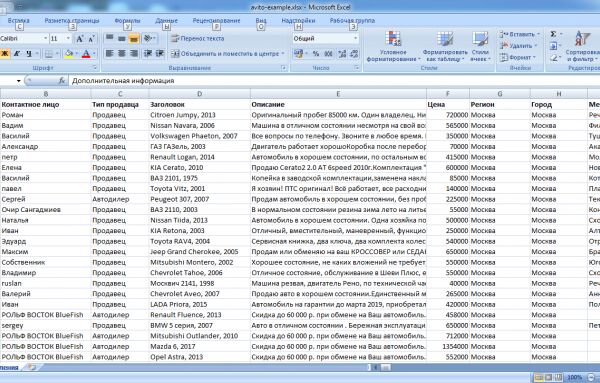Image resolution: width=600 pixels, height=383 pixels.
Task: Click the 100% zoom level
Action: 575,378
